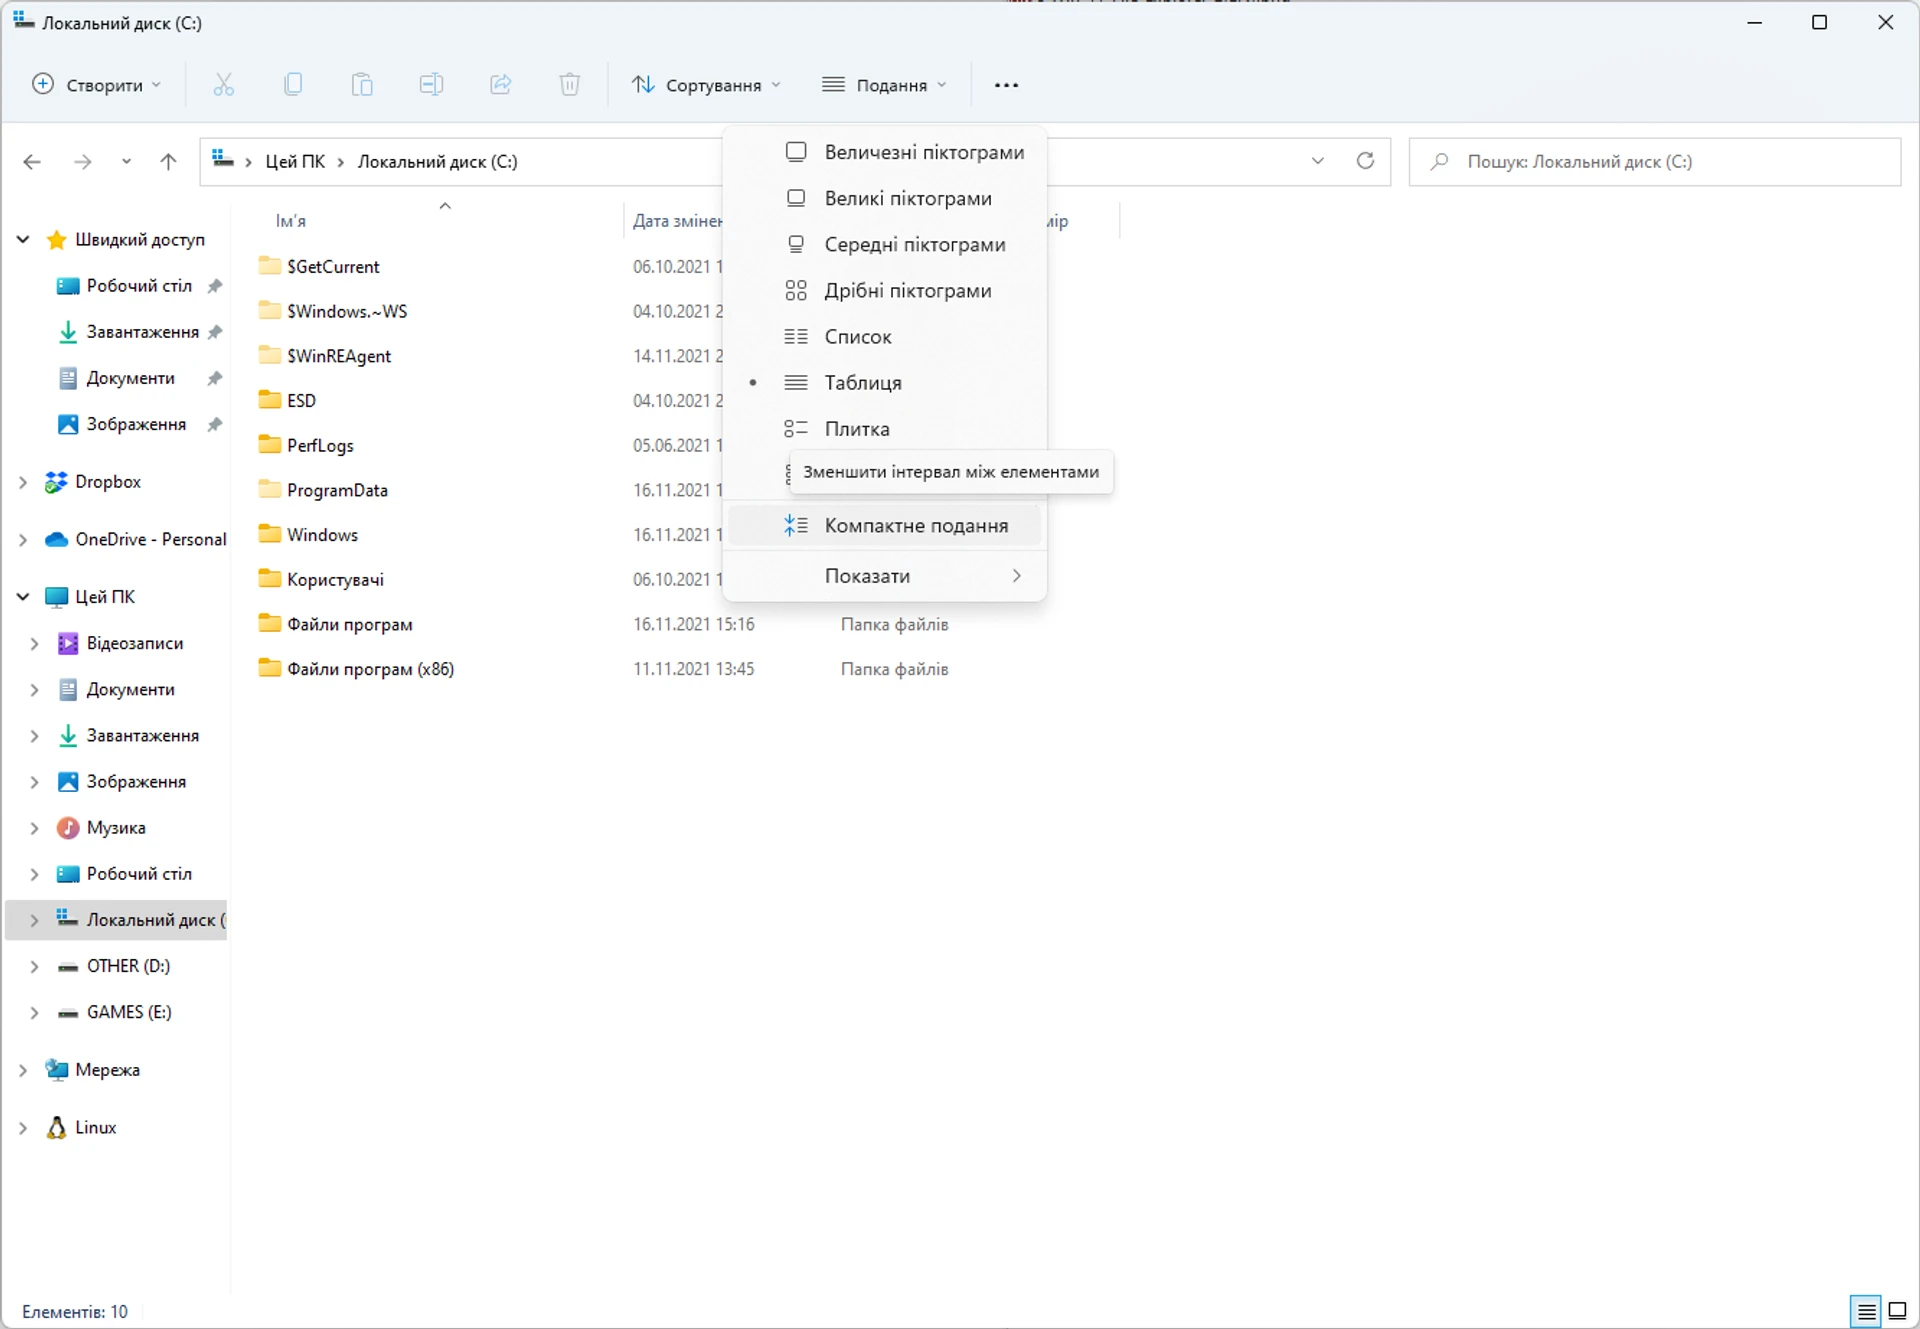This screenshot has width=1920, height=1329.
Task: Expand OneDrive - Personal tree node
Action: [23, 539]
